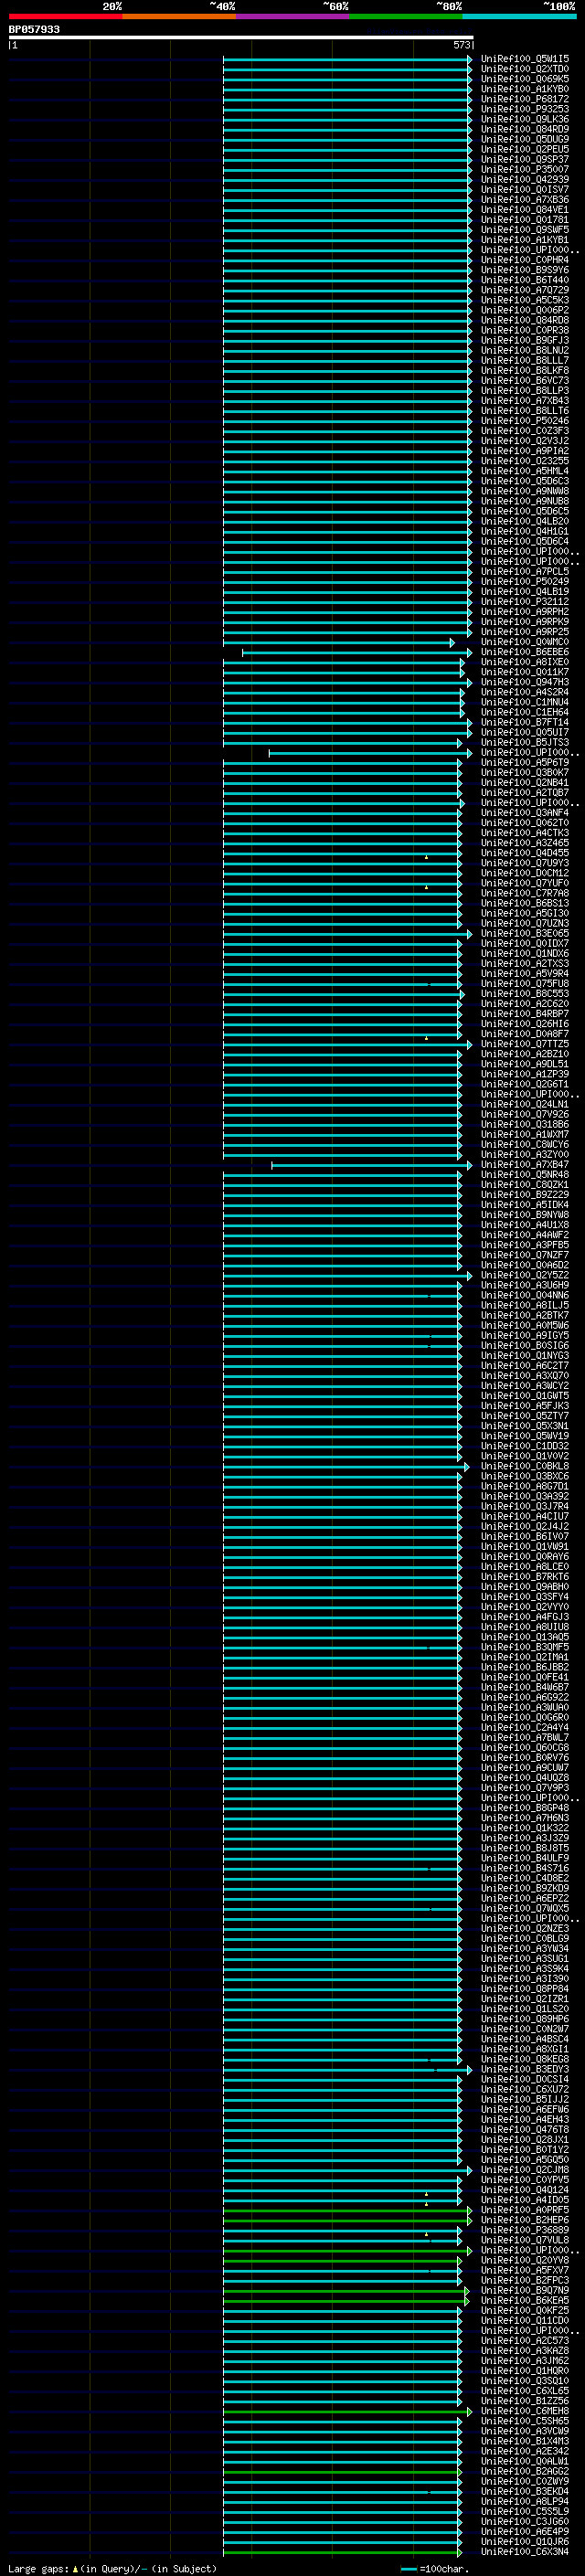Select hit UniRef100_B6KEA5
585x2576 pixels.
(x=525, y=2300)
